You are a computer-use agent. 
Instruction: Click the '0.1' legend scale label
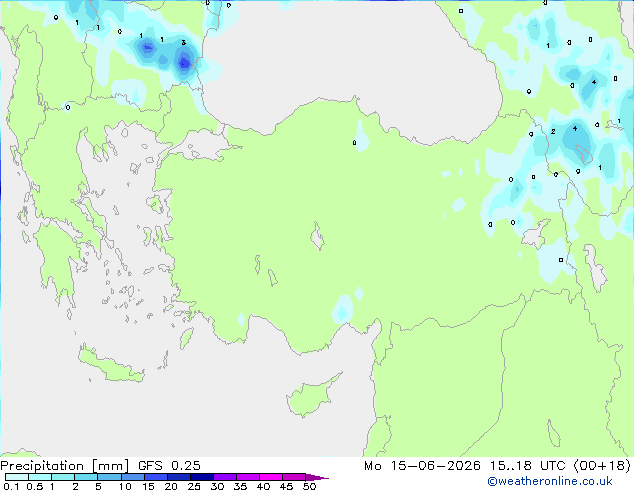pyautogui.click(x=11, y=486)
